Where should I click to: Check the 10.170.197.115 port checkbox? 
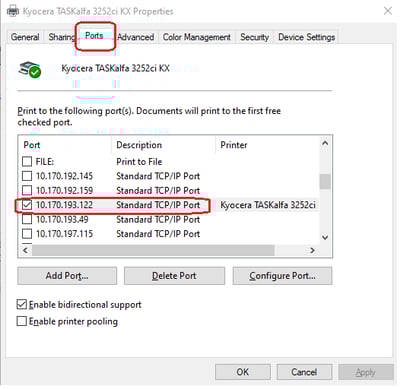[x=27, y=234]
